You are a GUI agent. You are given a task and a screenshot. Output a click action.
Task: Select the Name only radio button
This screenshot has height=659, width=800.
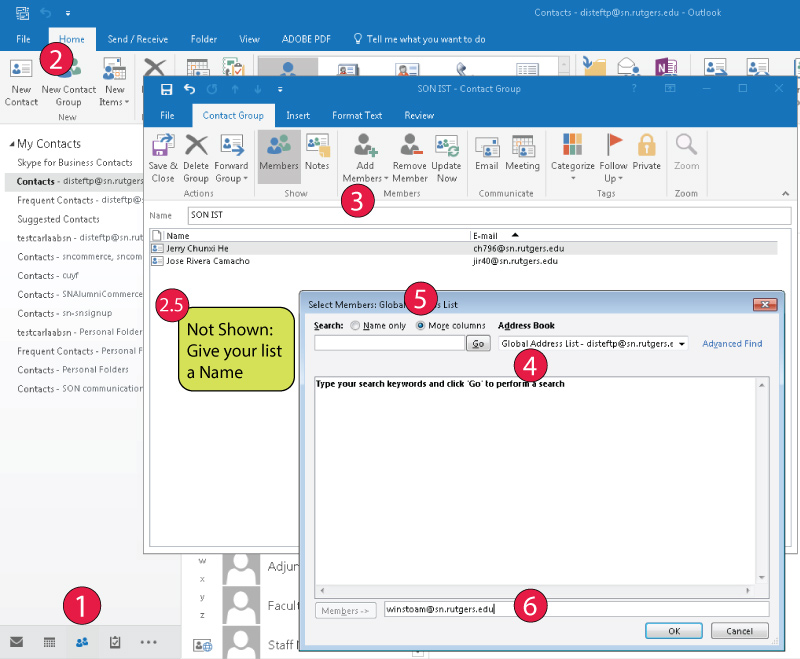[355, 325]
